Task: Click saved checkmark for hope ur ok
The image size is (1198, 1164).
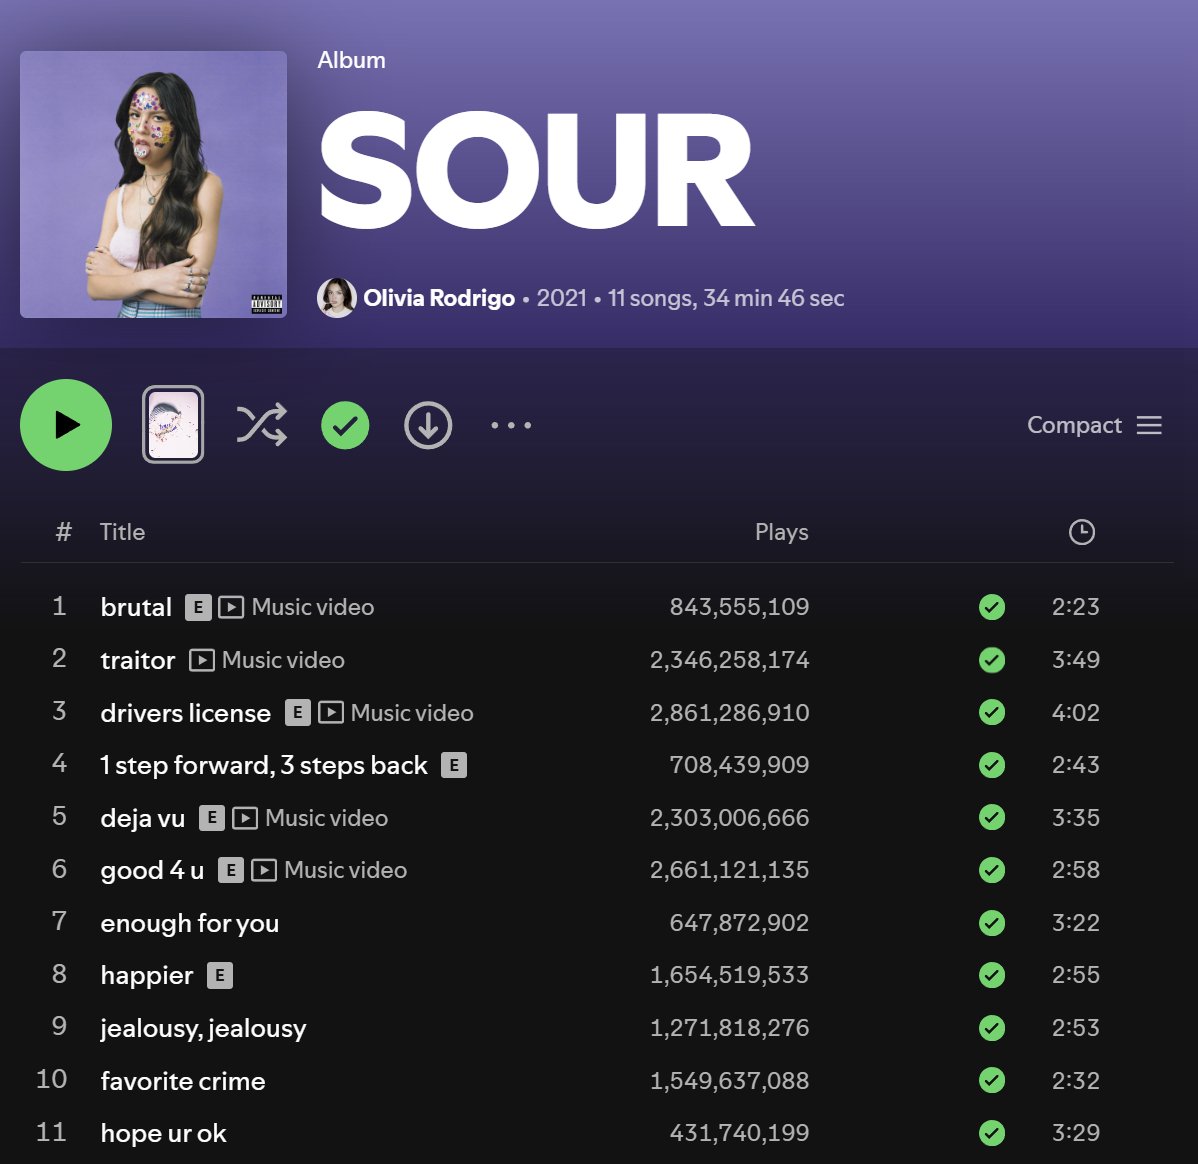Action: (x=992, y=1133)
